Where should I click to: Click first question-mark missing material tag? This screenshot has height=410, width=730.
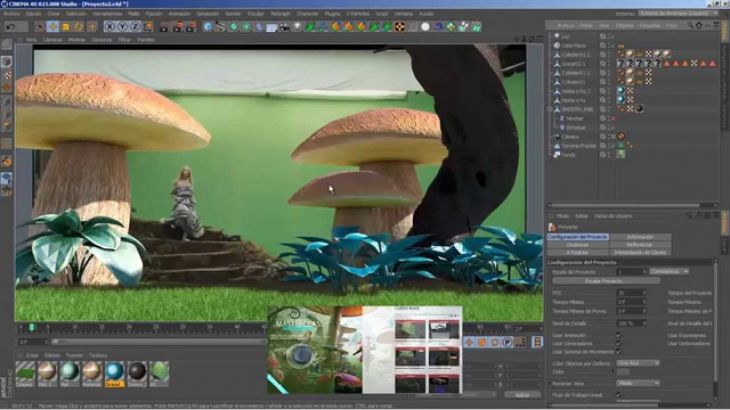(621, 64)
